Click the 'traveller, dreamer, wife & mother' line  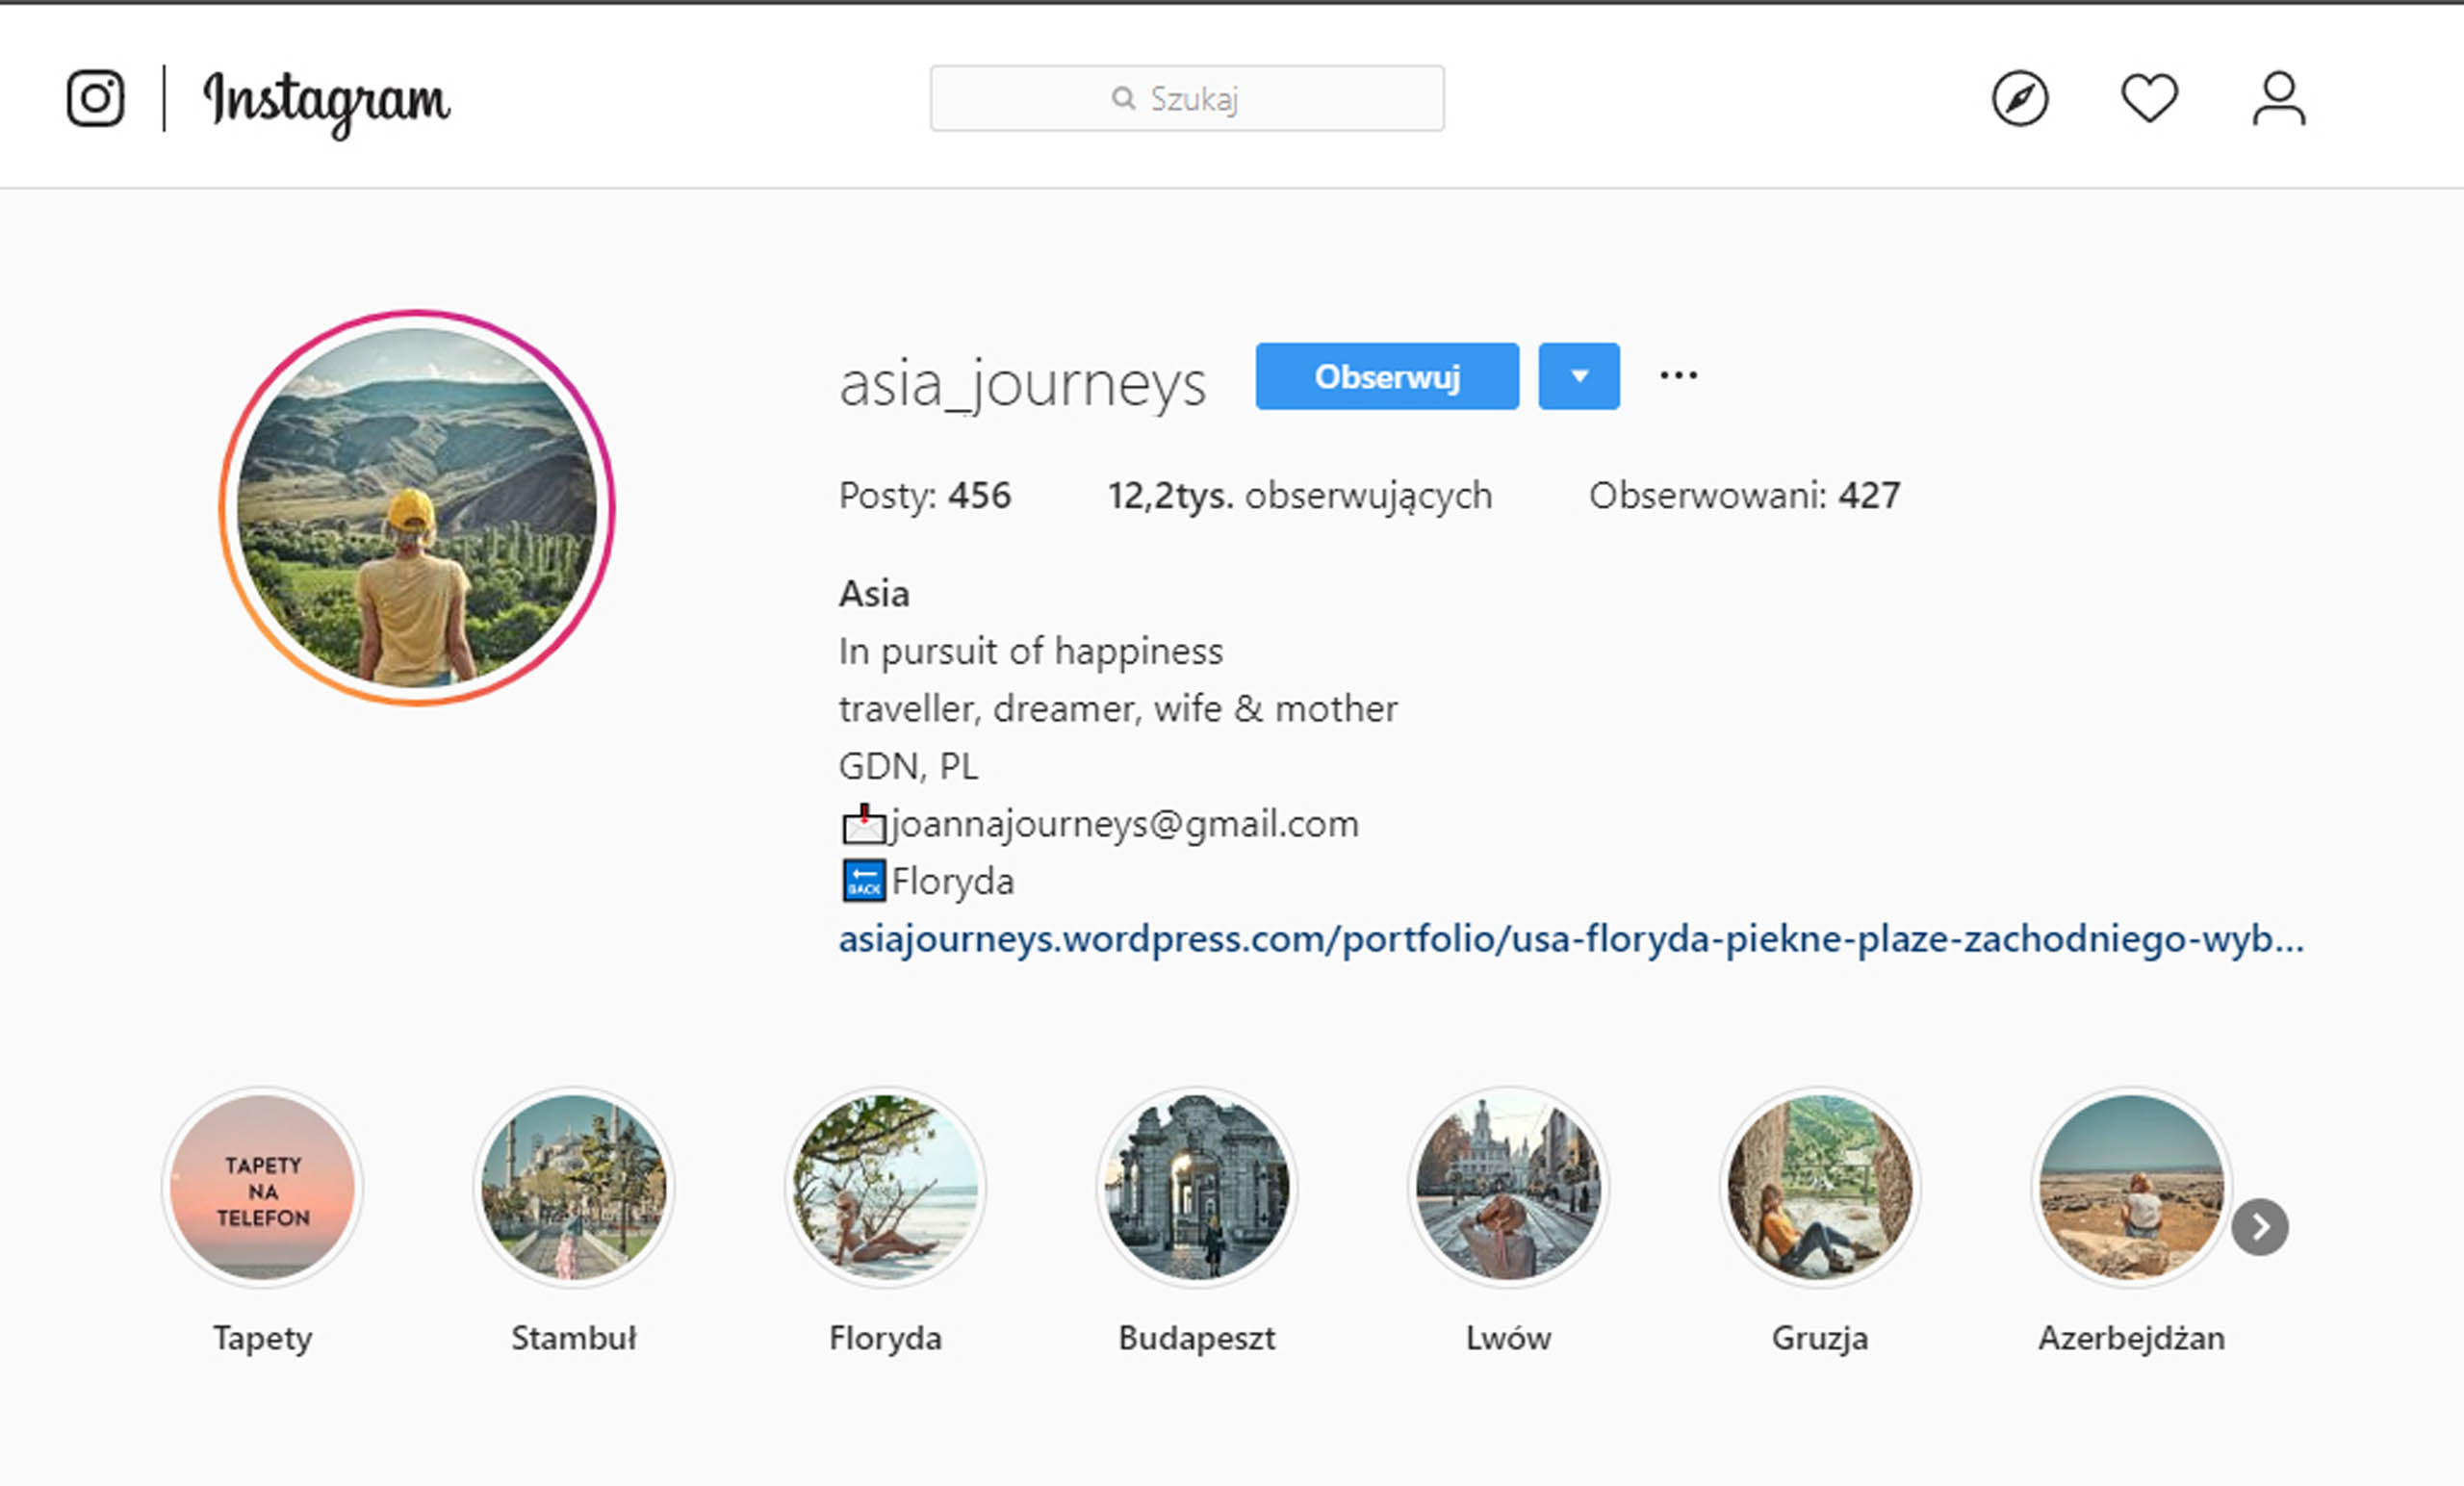point(1117,709)
